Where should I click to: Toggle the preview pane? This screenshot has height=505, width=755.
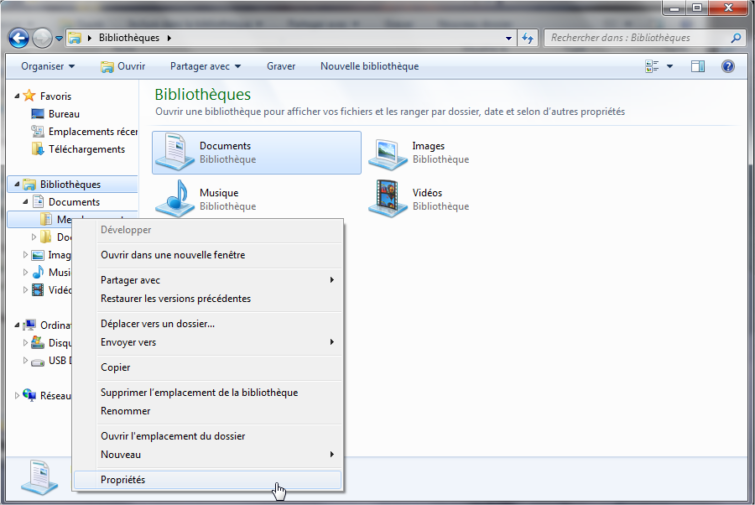[x=698, y=66]
